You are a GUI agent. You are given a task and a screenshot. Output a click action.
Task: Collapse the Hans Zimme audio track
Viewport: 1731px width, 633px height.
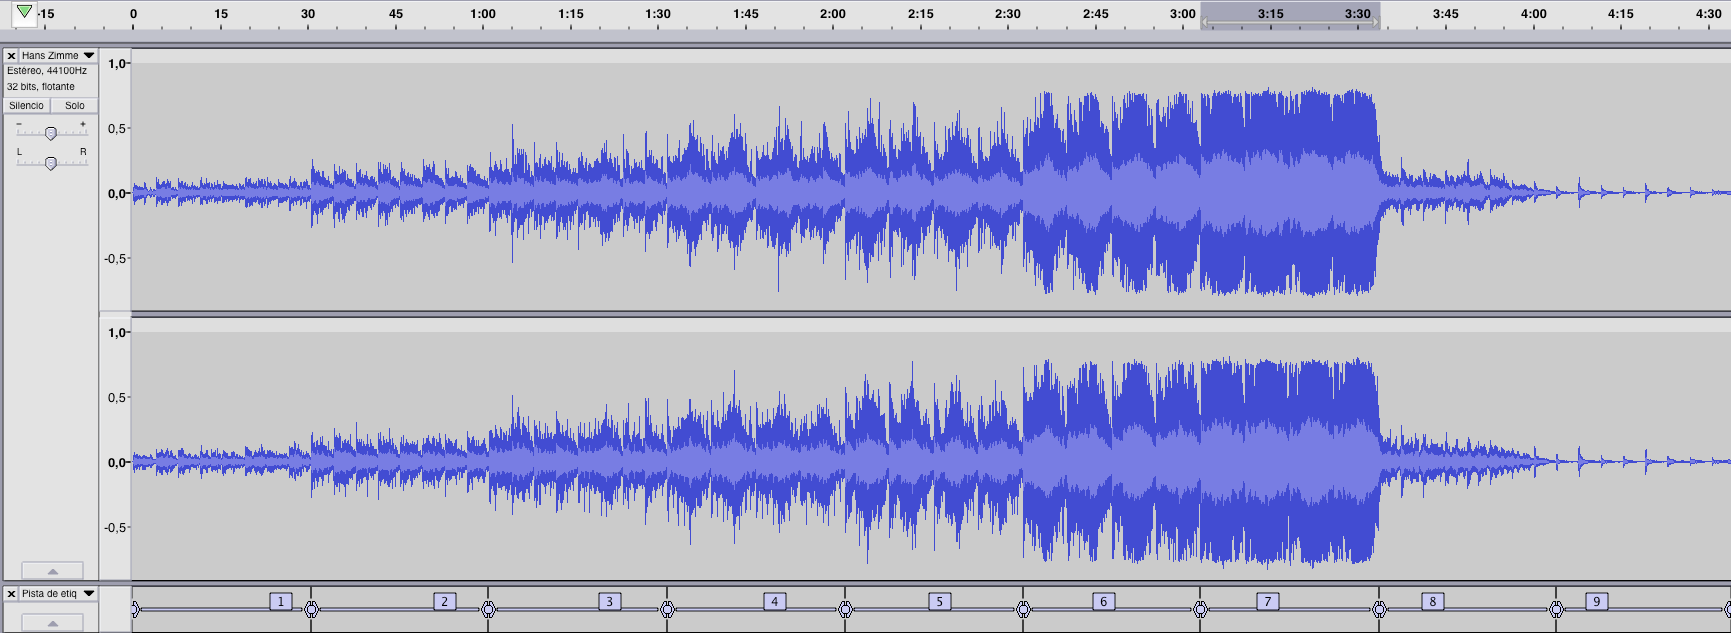tap(52, 571)
